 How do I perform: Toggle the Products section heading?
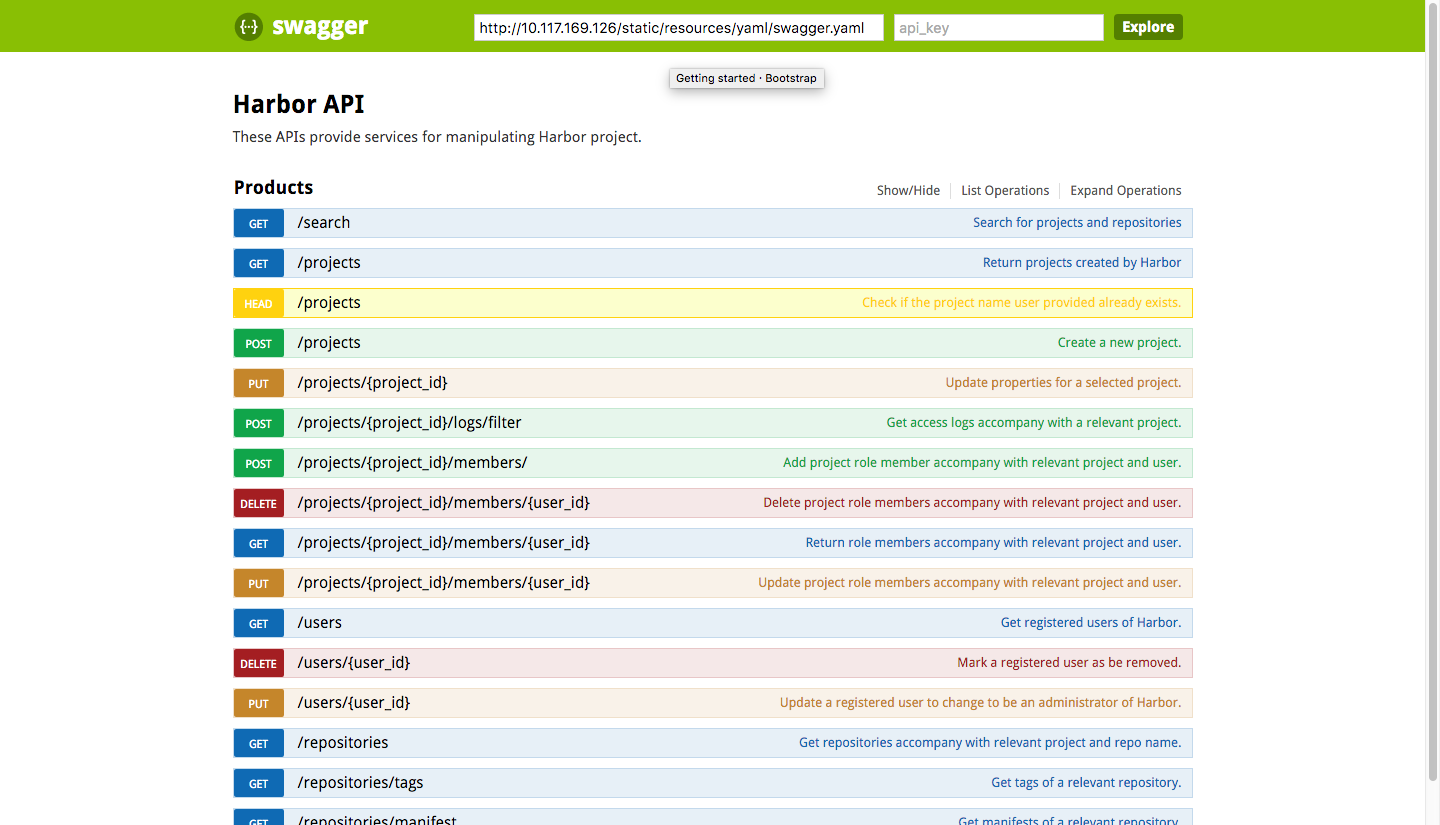click(x=273, y=187)
